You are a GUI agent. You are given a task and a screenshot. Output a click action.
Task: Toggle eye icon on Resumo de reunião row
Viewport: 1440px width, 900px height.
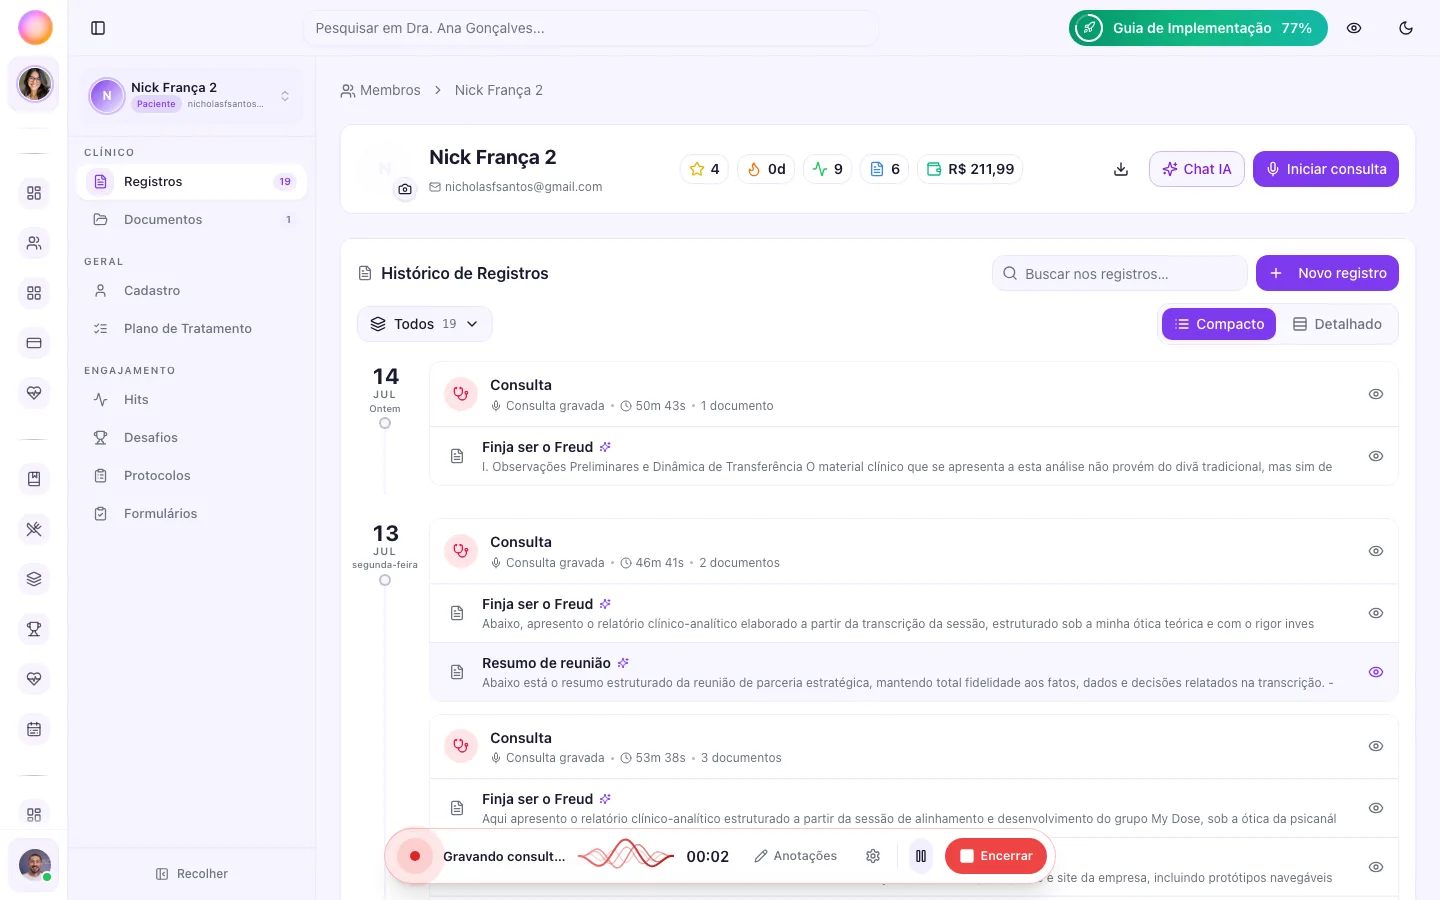coord(1376,672)
